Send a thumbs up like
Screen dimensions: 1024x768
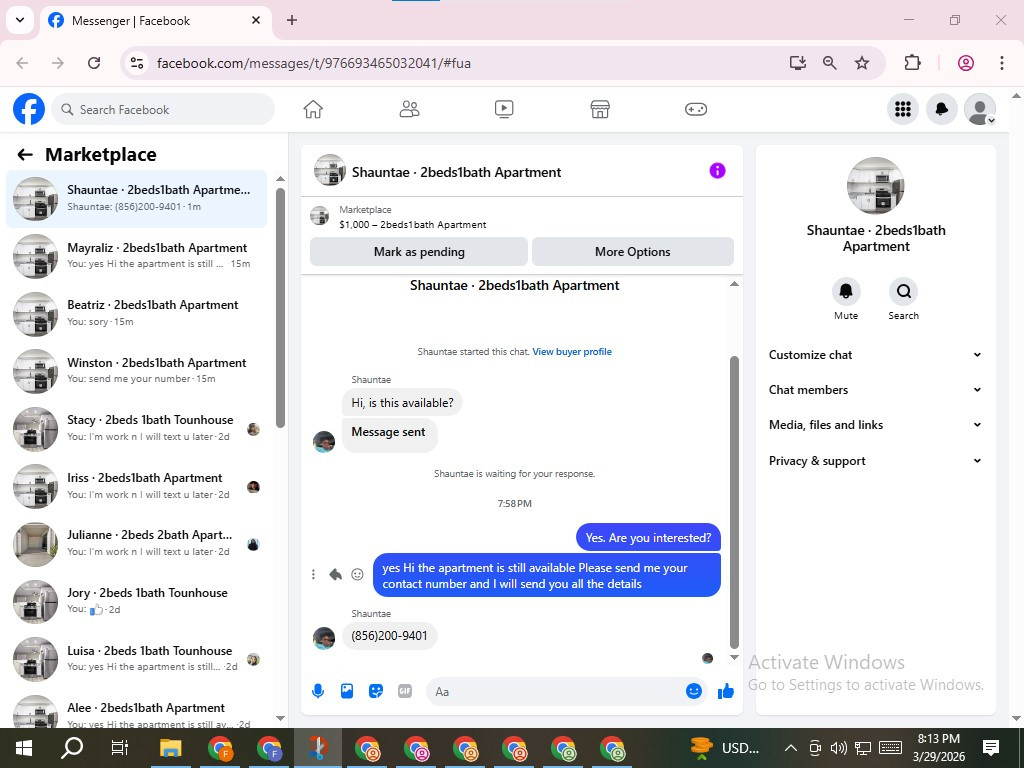[726, 691]
